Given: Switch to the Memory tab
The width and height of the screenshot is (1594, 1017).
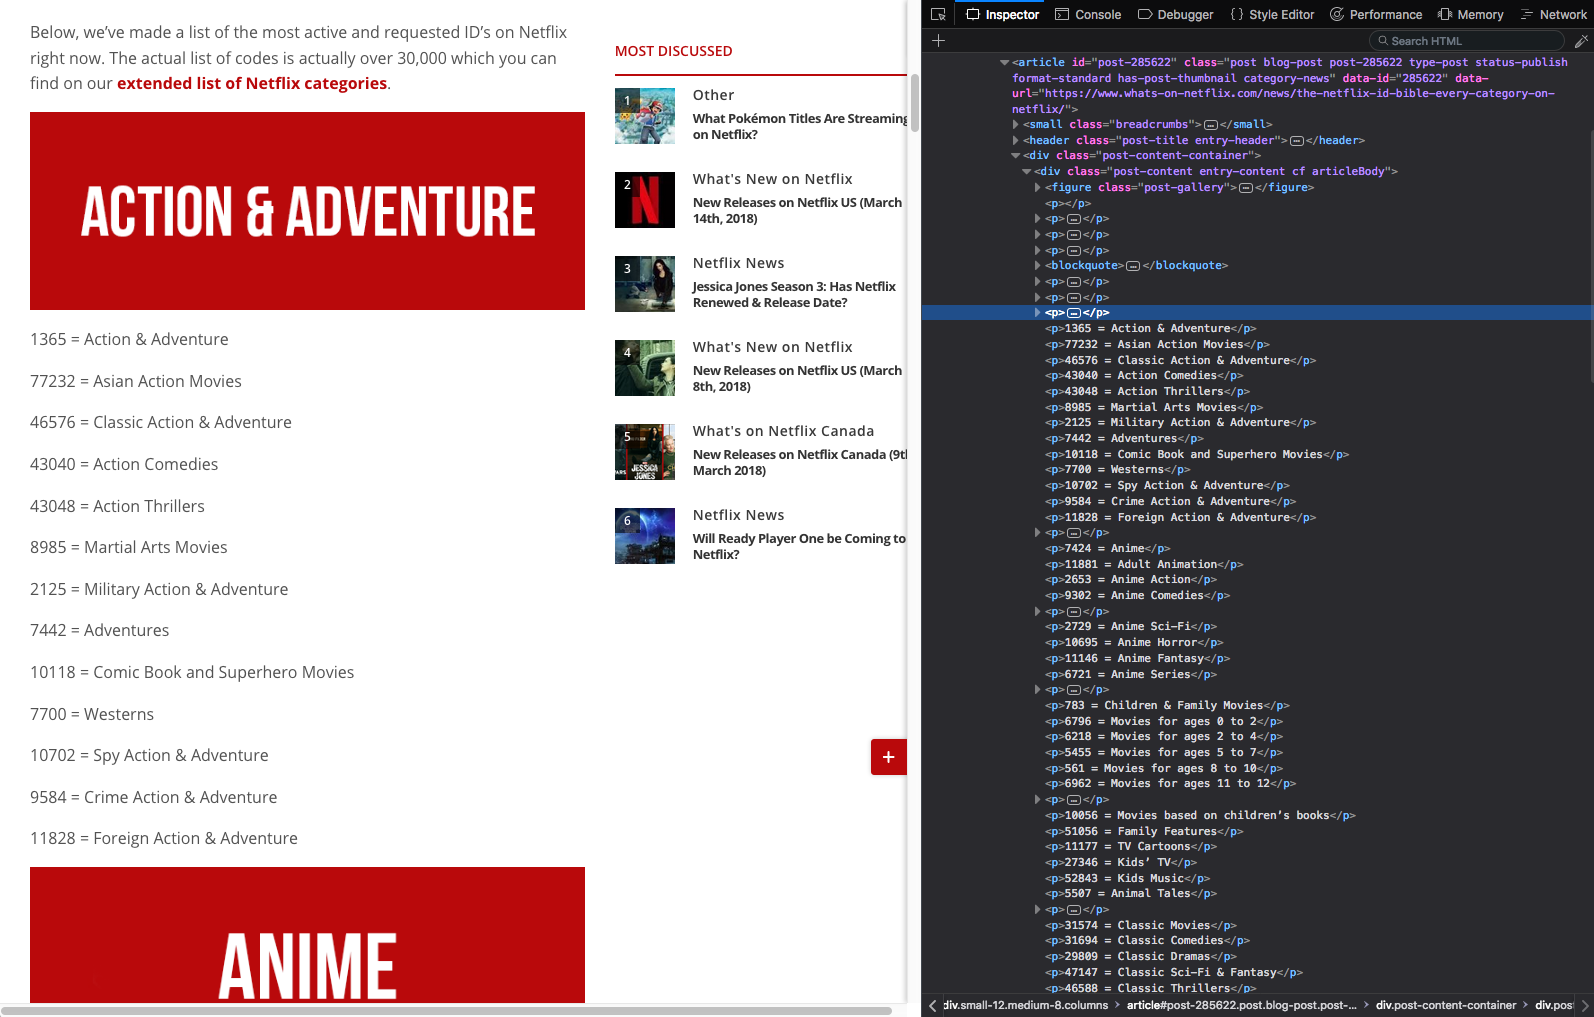Looking at the screenshot, I should 1470,14.
